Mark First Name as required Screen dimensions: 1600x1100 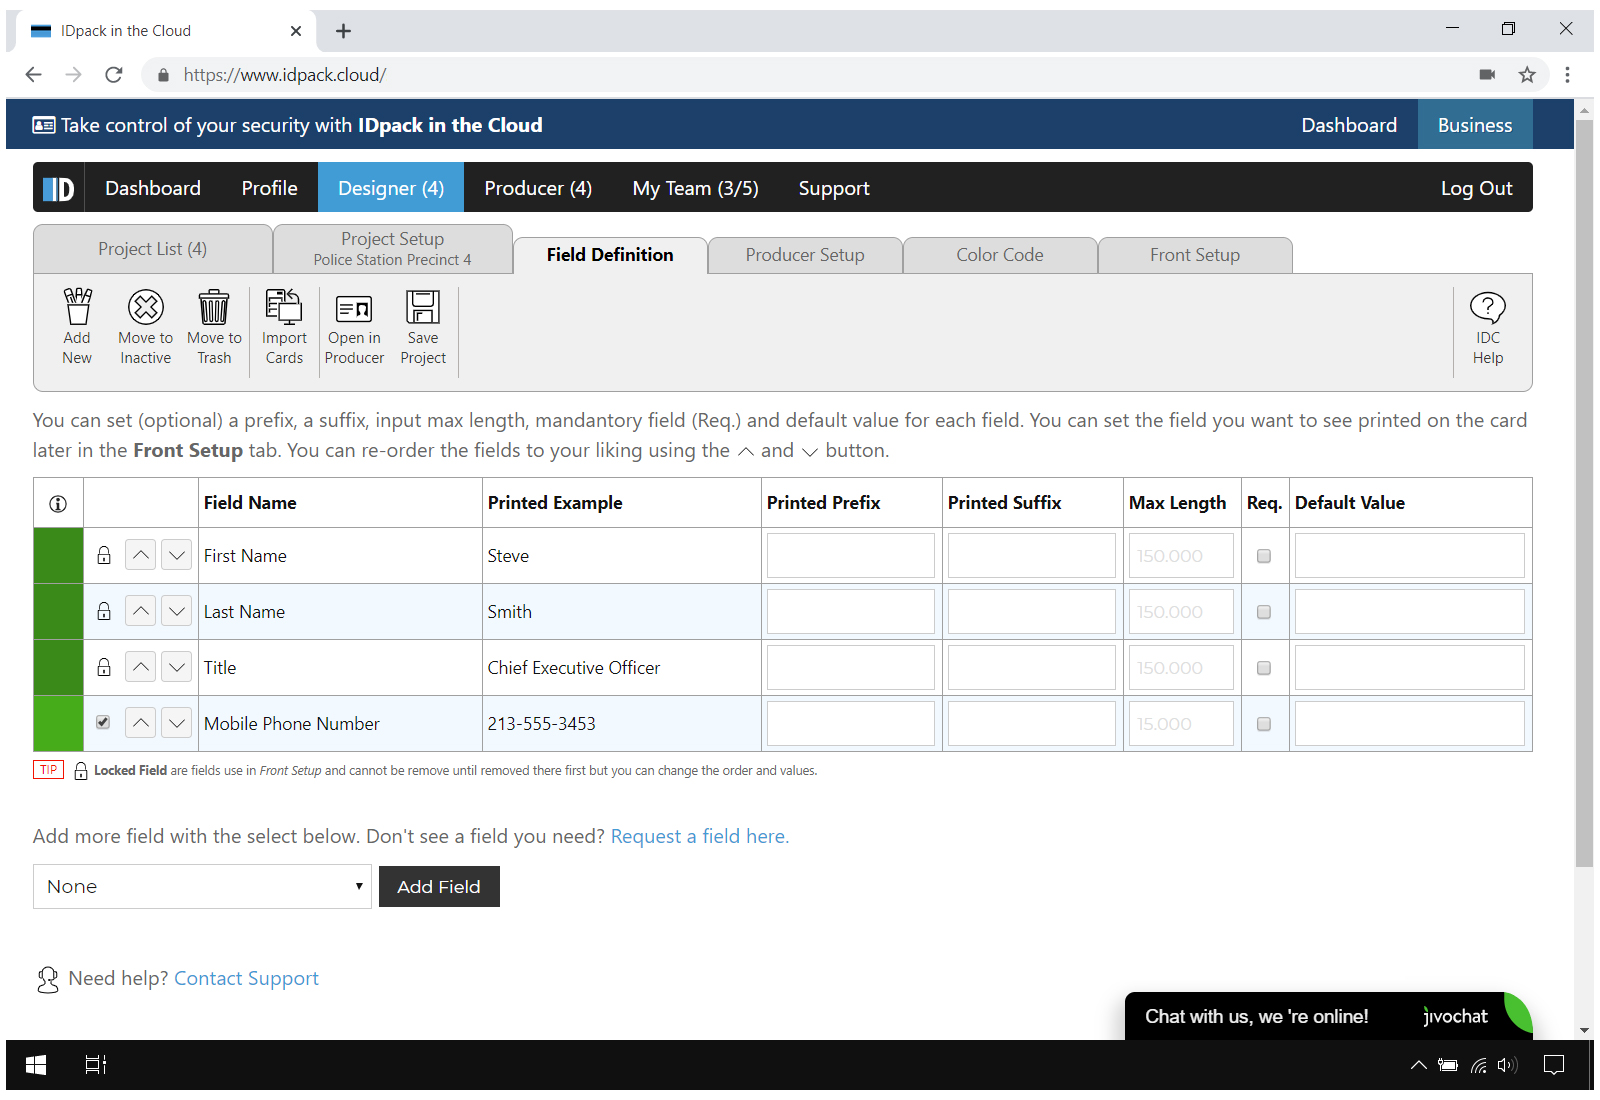(1264, 556)
